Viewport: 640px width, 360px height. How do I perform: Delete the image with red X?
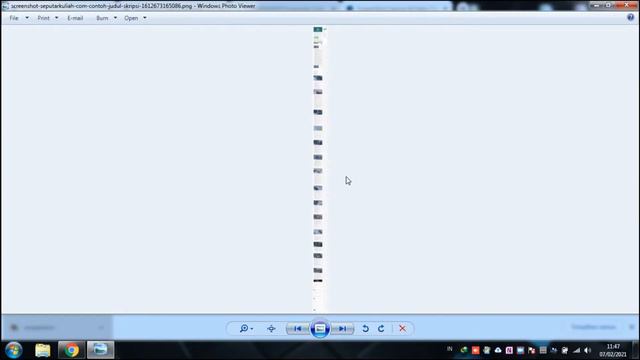tap(402, 329)
